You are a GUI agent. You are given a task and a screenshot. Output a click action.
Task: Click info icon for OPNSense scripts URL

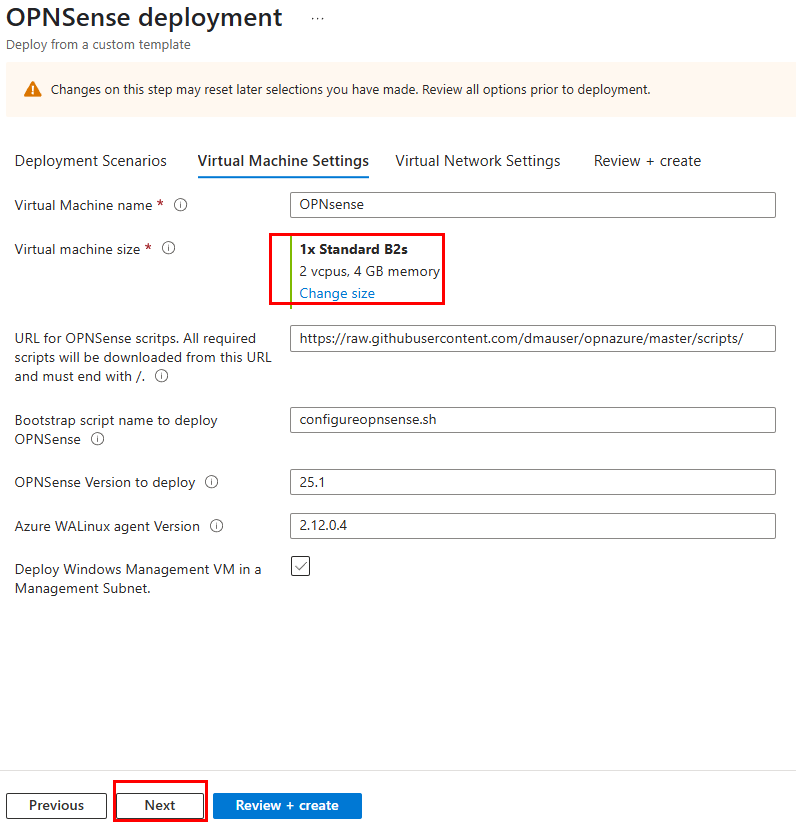tap(161, 376)
